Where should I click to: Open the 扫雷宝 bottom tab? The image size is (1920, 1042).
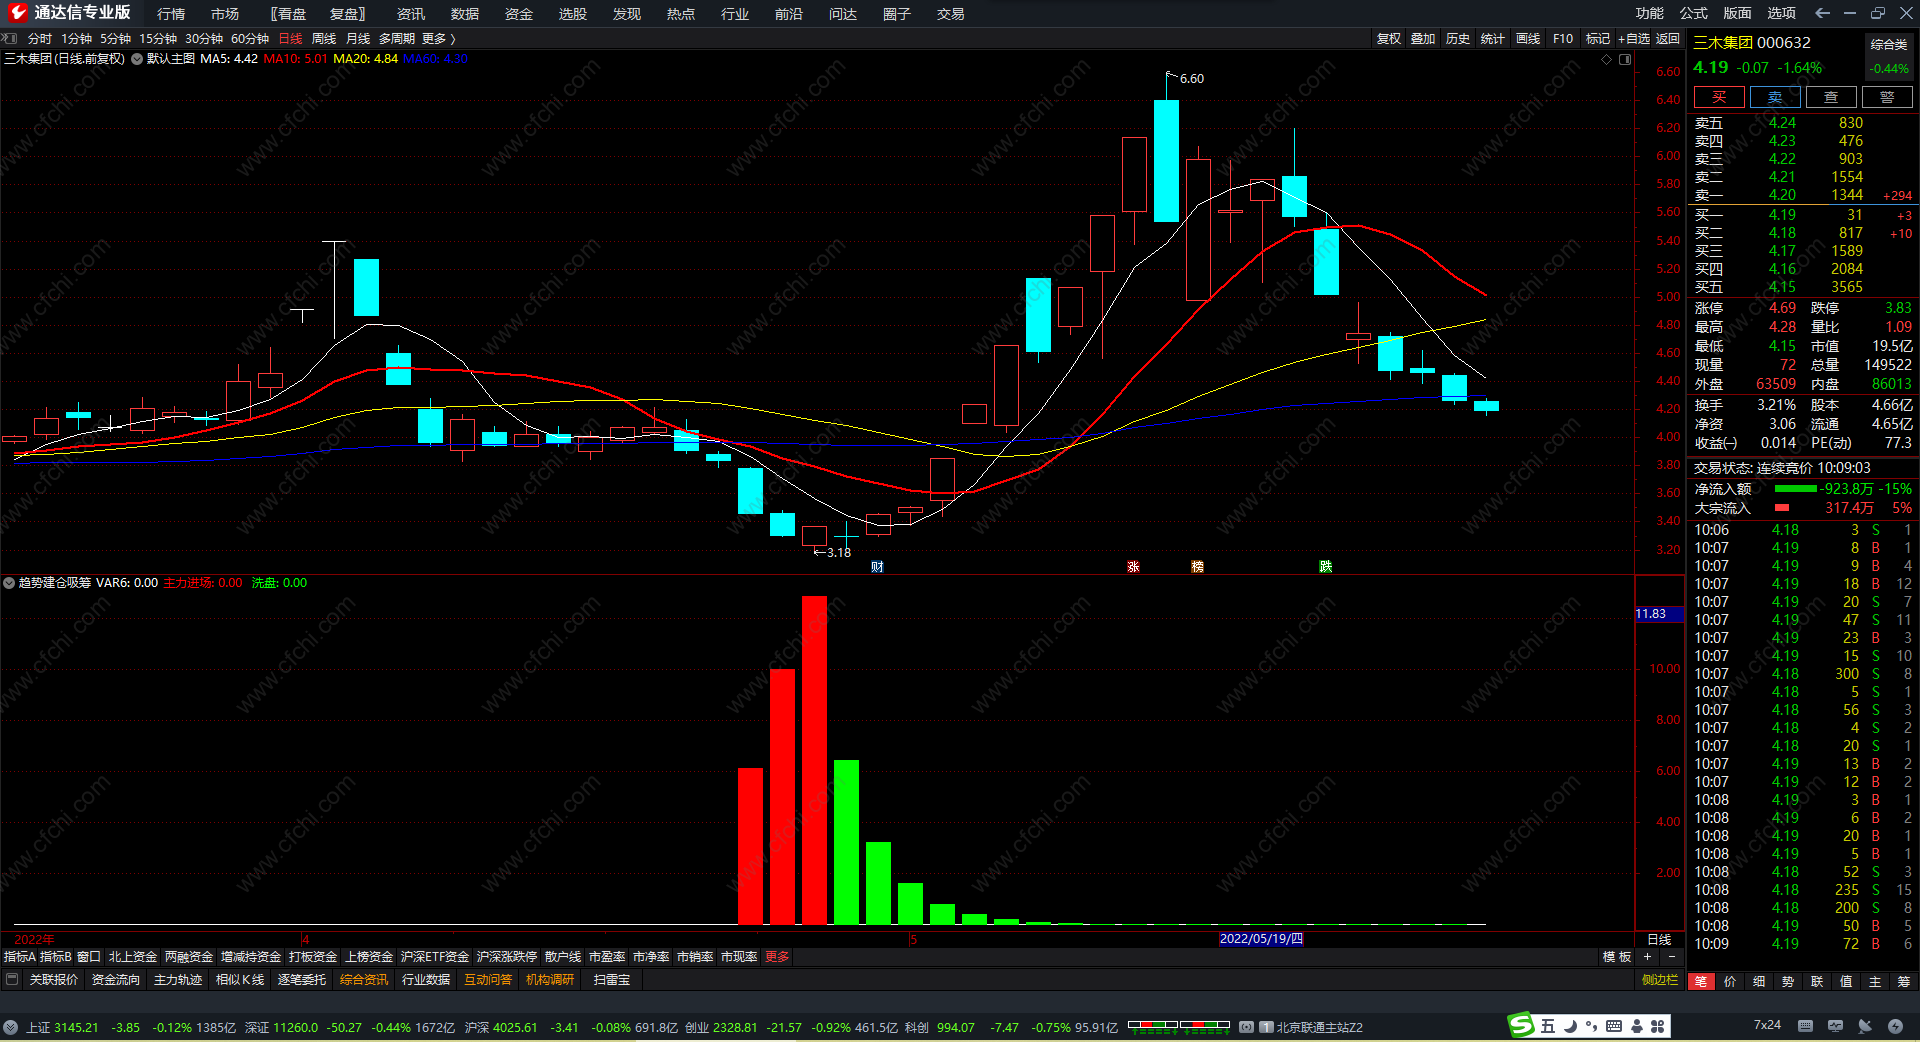[x=612, y=980]
